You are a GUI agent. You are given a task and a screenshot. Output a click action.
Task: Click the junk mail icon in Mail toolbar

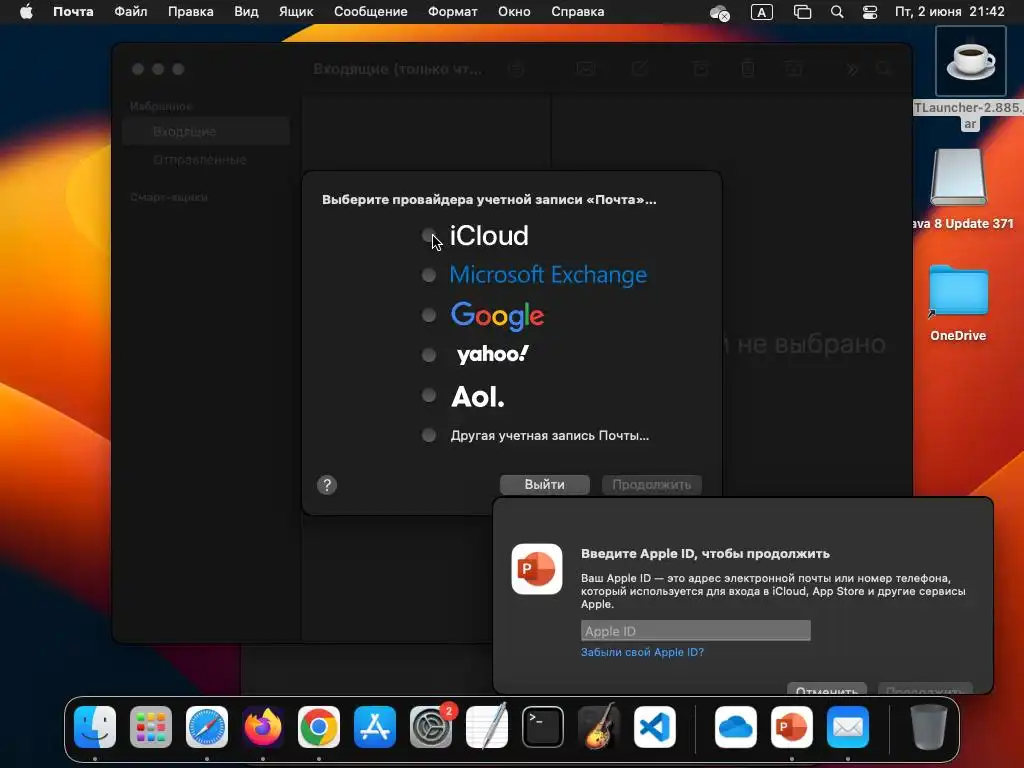[794, 69]
